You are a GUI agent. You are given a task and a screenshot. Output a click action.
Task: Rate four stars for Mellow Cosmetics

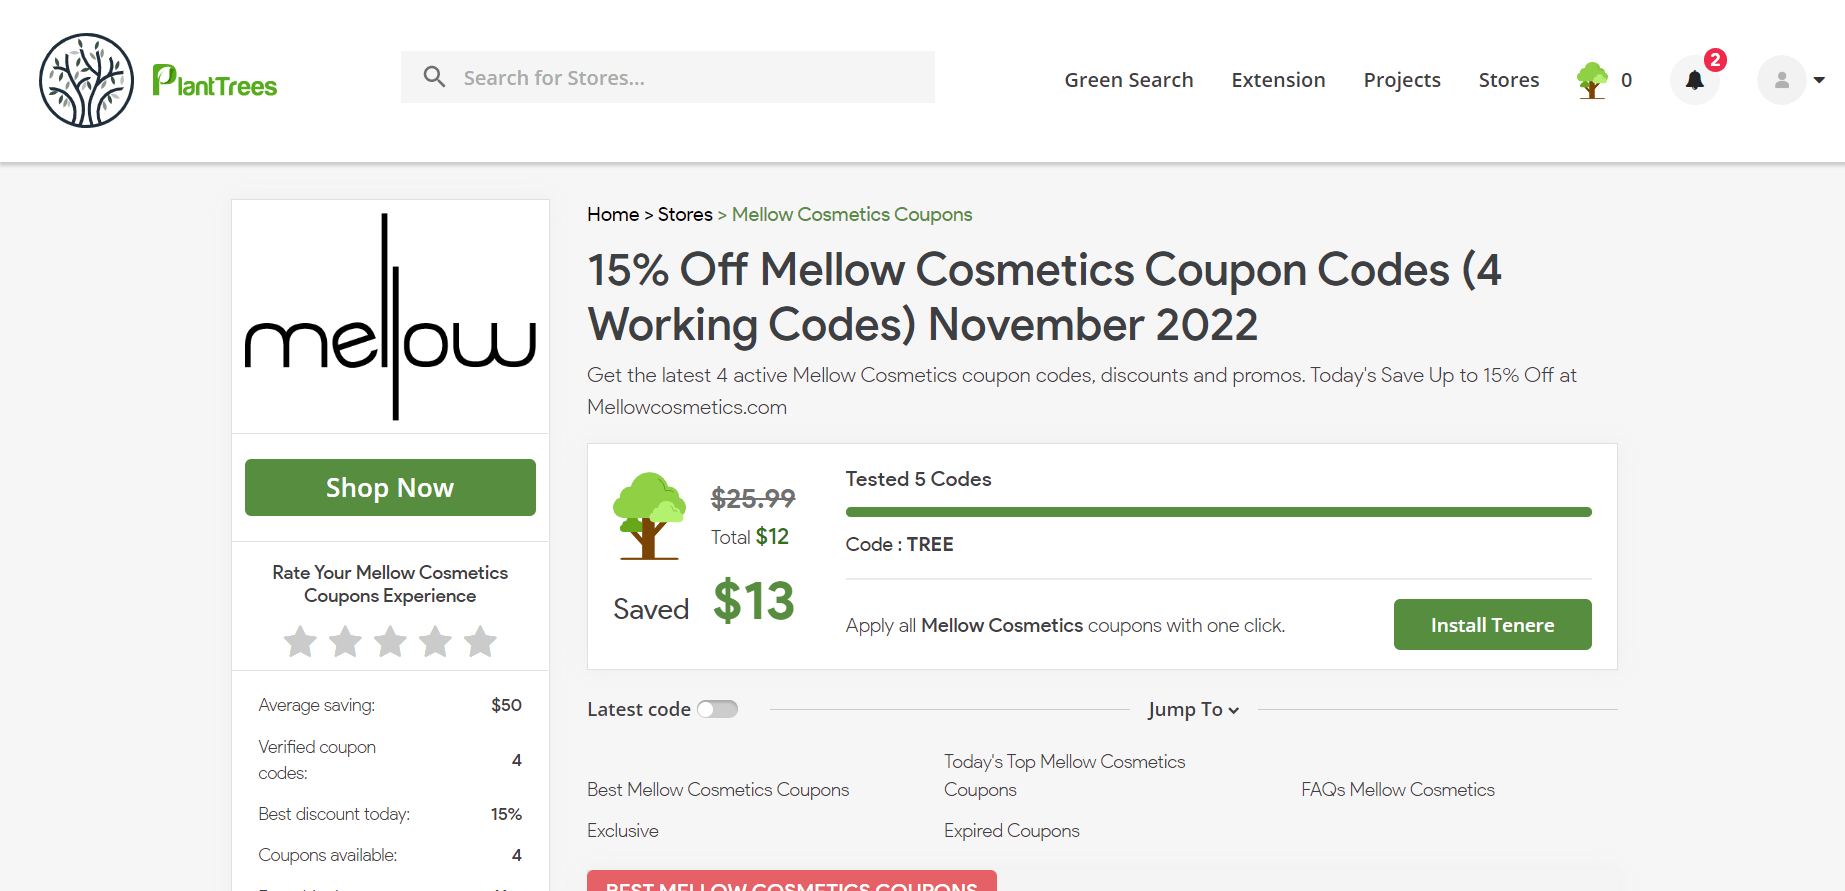click(435, 641)
